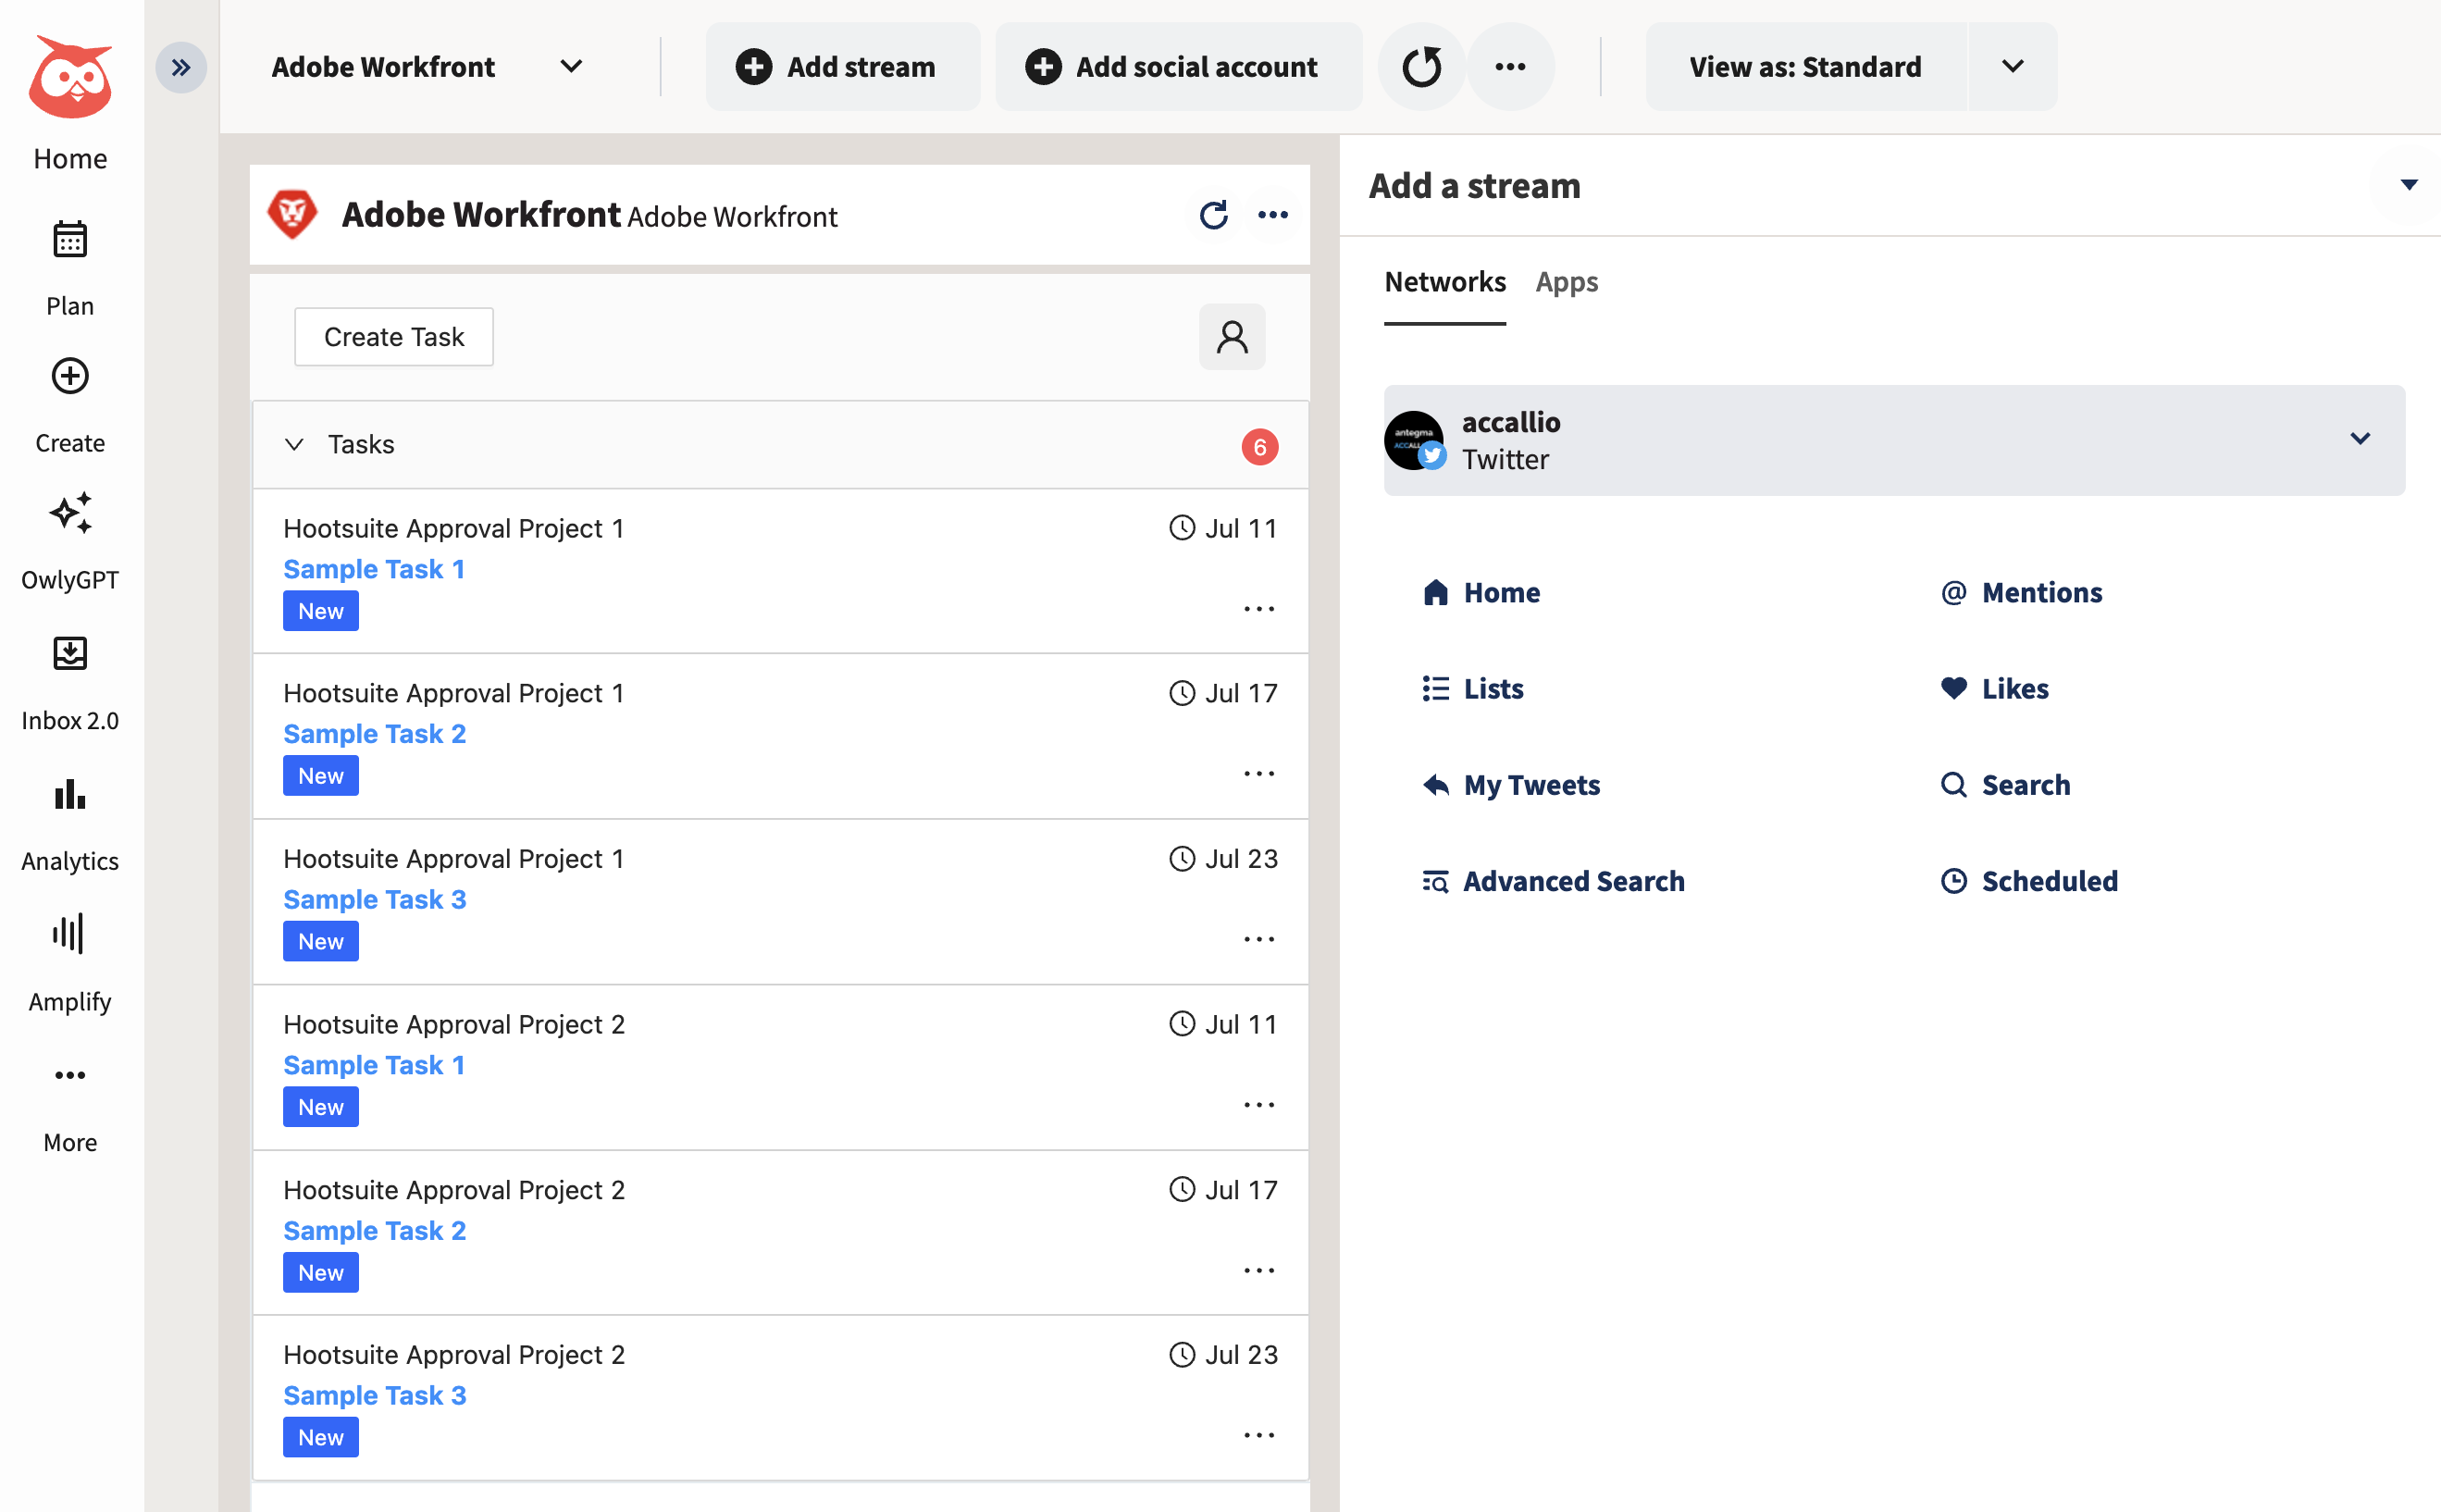
Task: Click New status on Project 2 Sample Task 3
Action: pos(321,1438)
